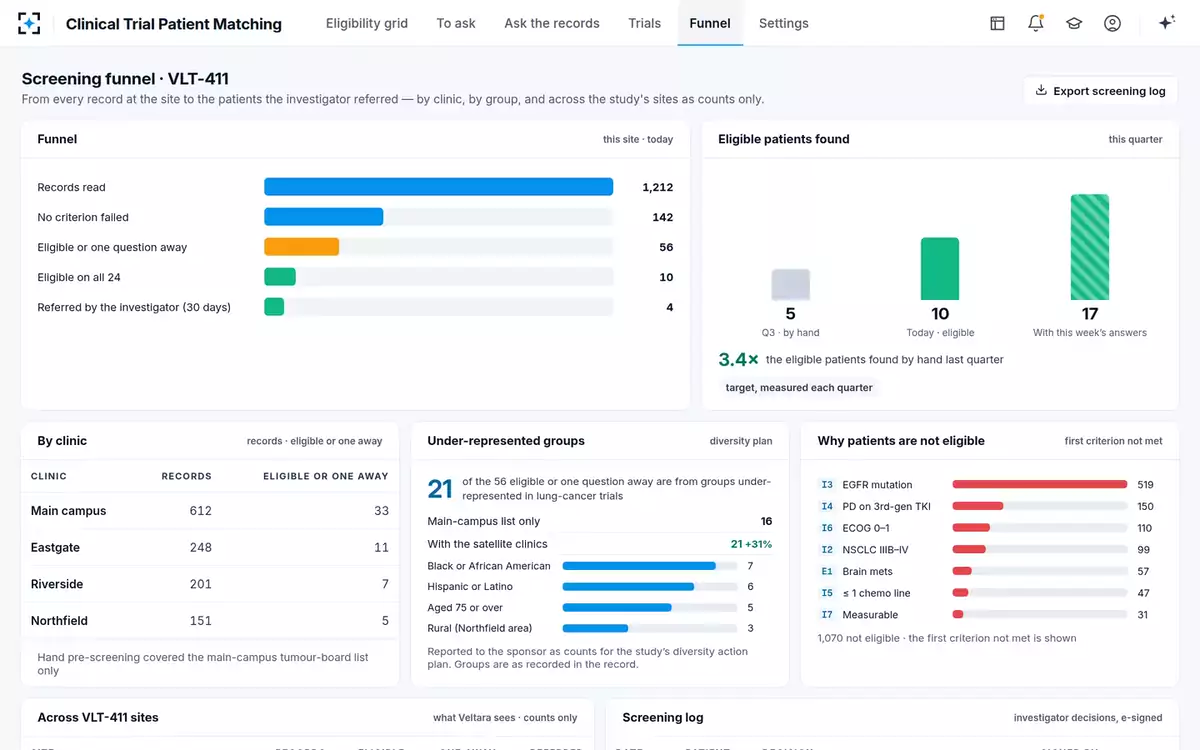Click the I3 EGFR mutation criterion badge

(827, 485)
